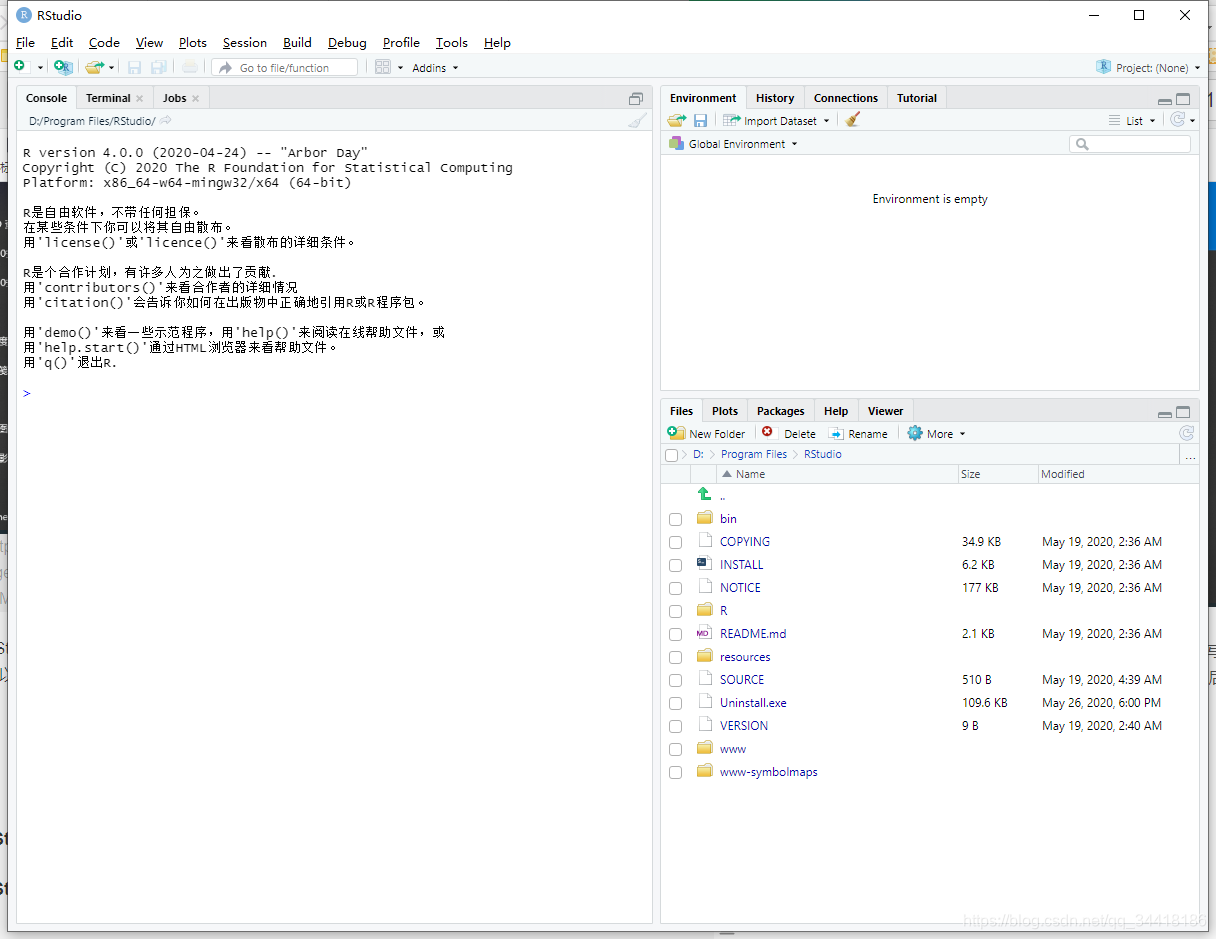Click the Save workspace disk icon in Environment pane

click(x=701, y=120)
